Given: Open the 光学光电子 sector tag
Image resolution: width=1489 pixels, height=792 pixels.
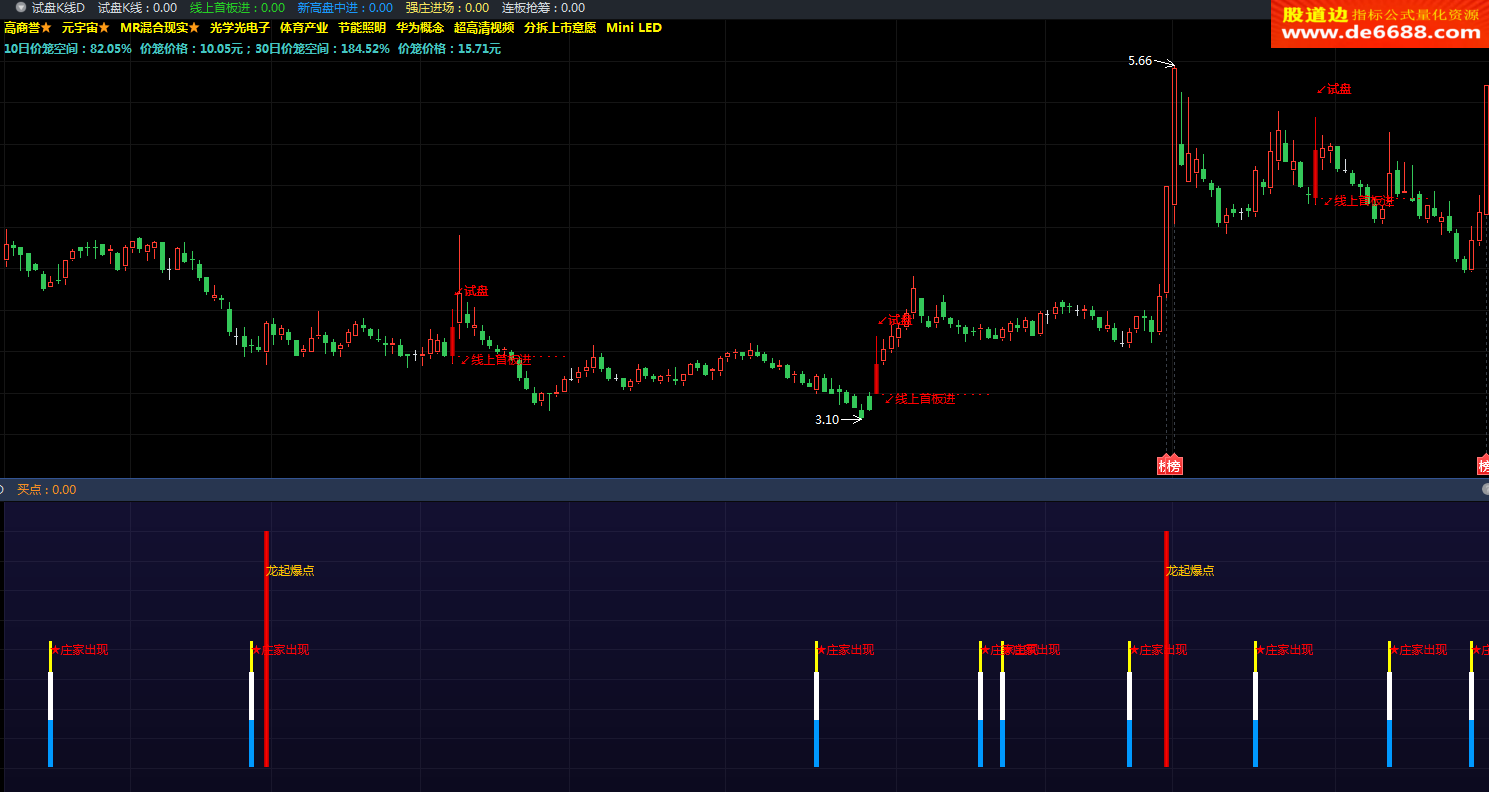Looking at the screenshot, I should point(240,28).
